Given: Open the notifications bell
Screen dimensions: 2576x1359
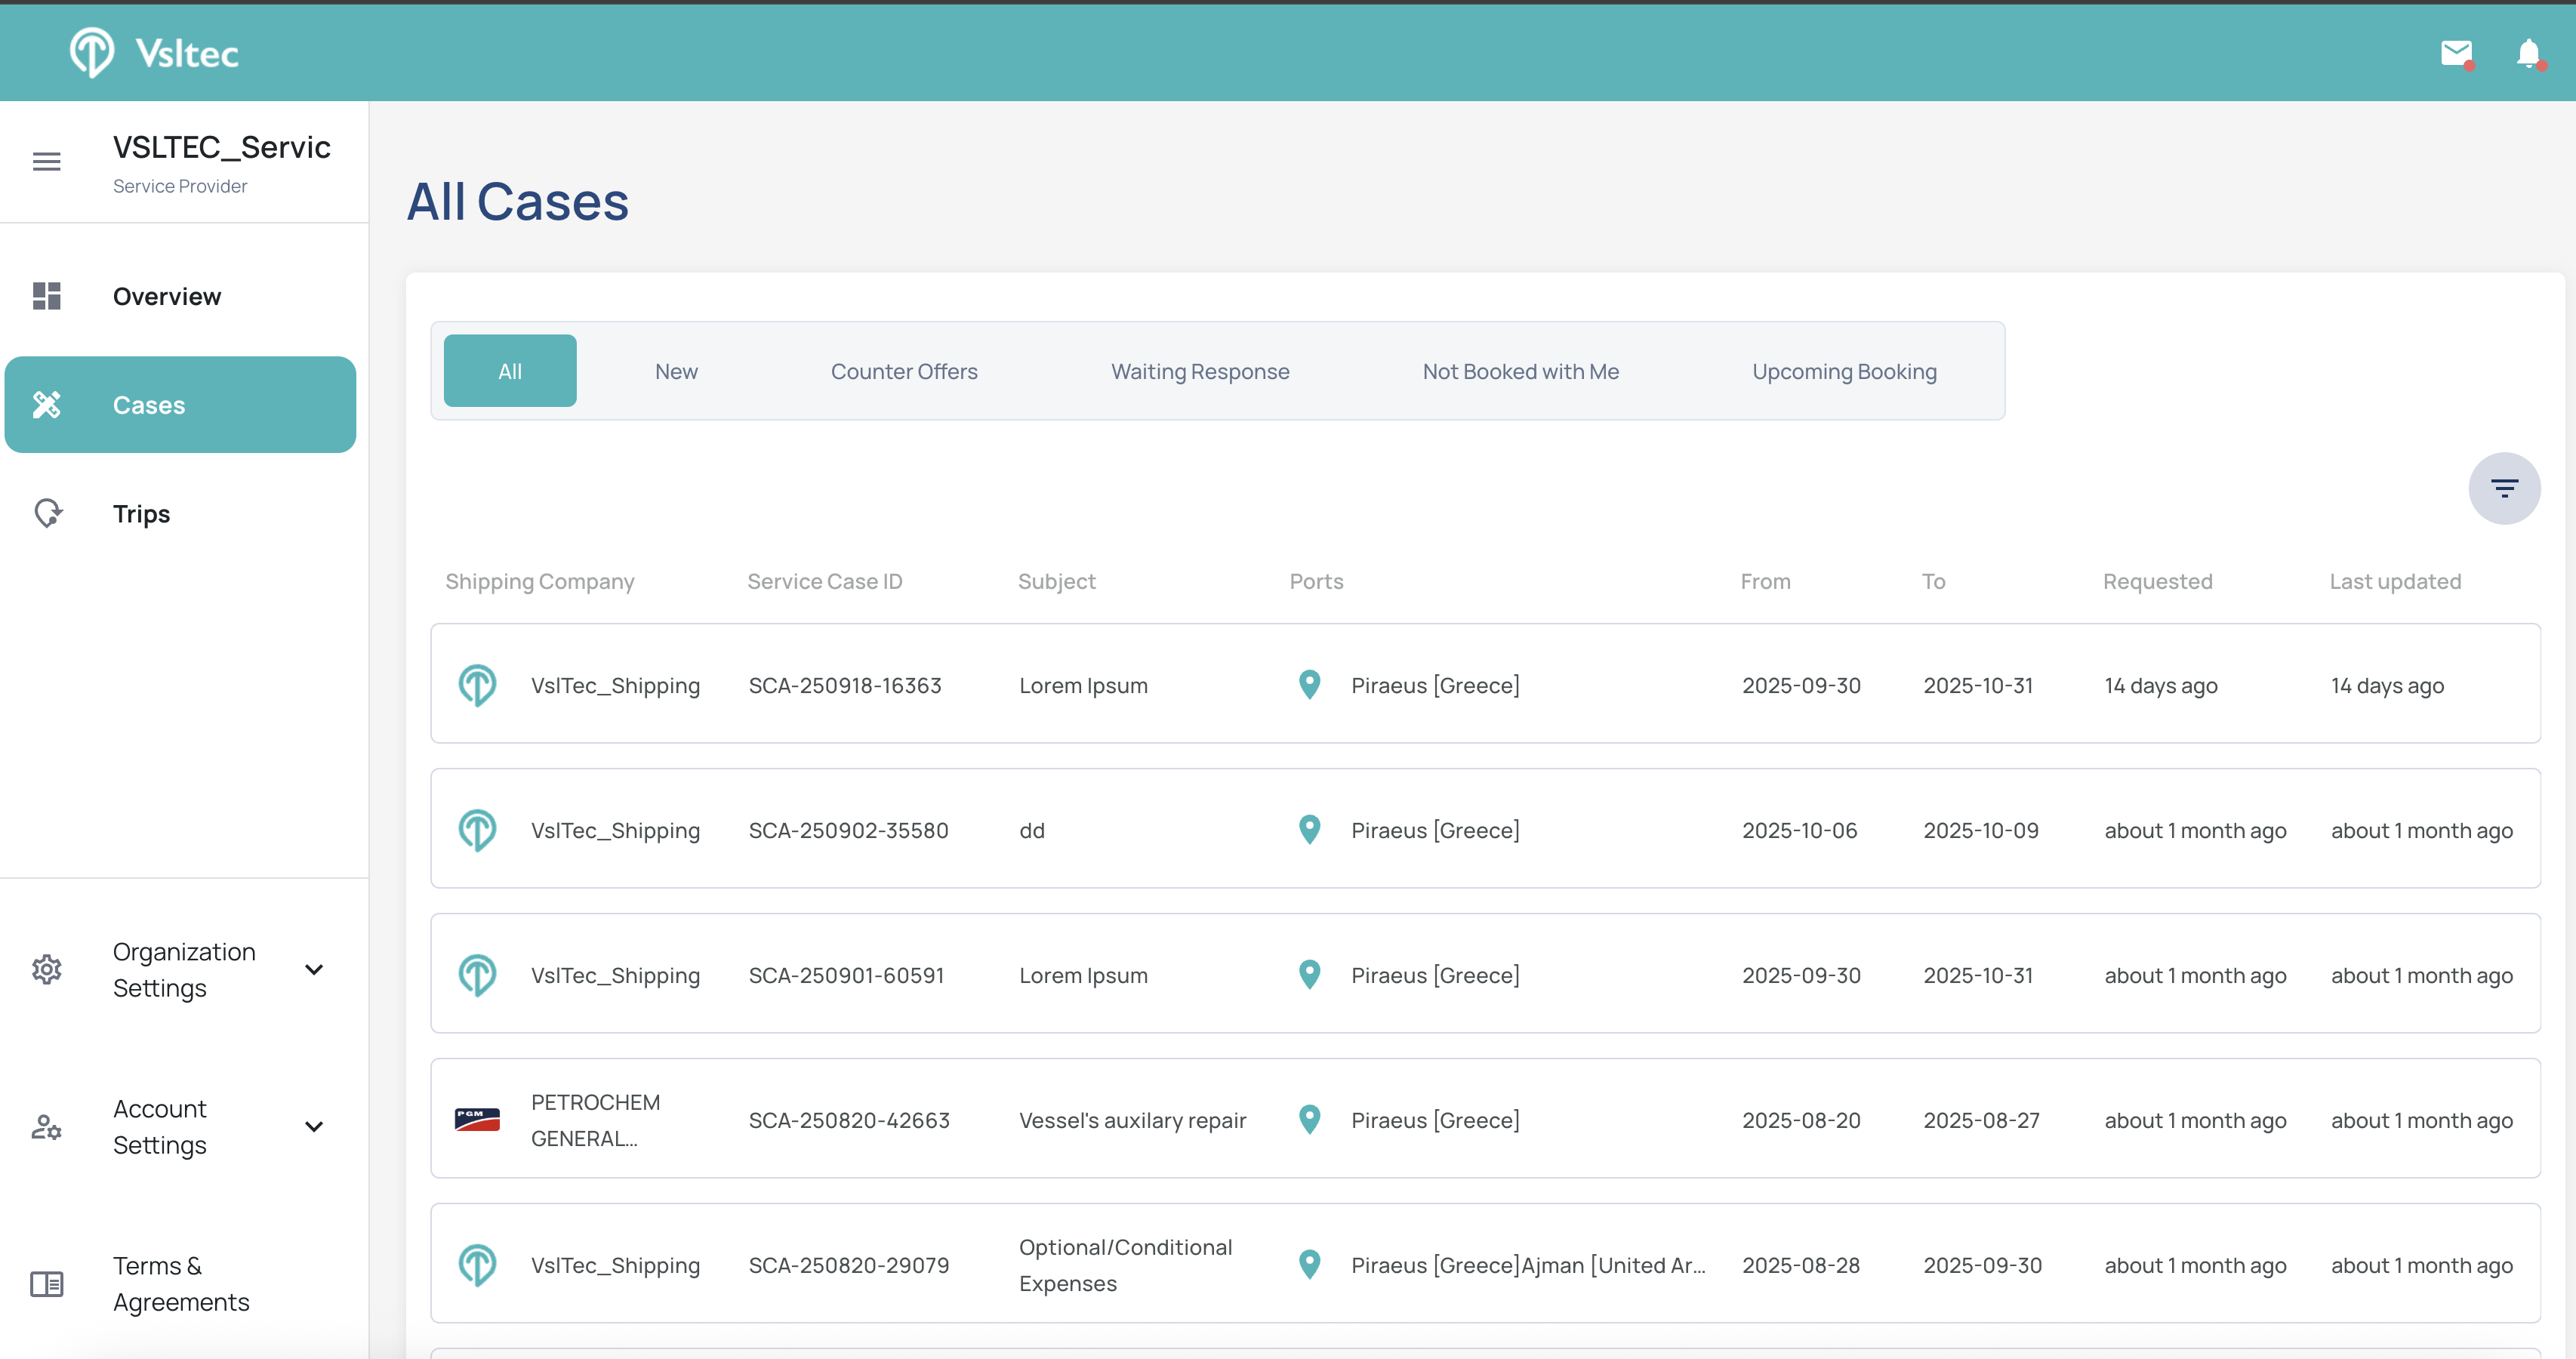Looking at the screenshot, I should (x=2528, y=53).
